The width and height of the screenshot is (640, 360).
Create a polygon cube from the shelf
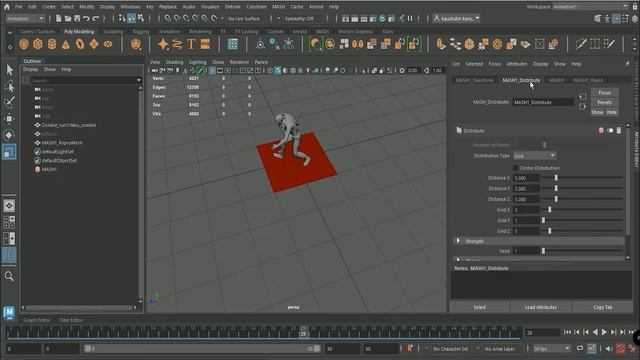38,44
